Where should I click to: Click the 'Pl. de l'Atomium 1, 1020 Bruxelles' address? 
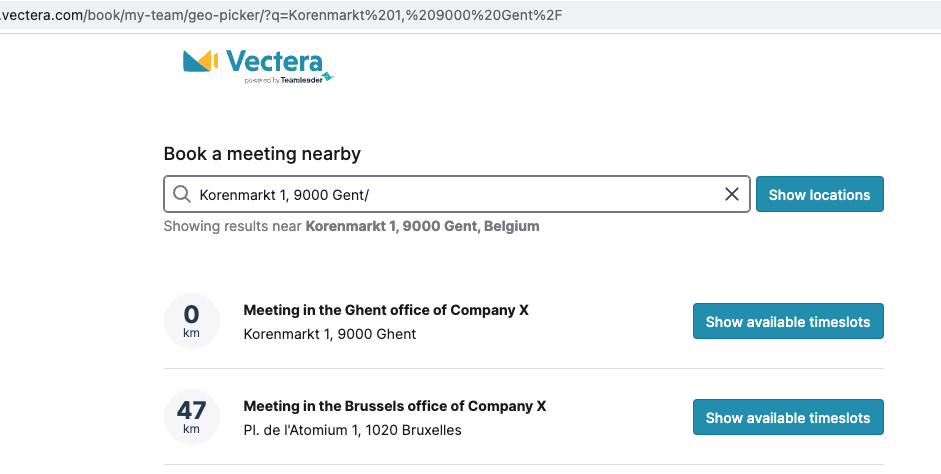tap(352, 430)
